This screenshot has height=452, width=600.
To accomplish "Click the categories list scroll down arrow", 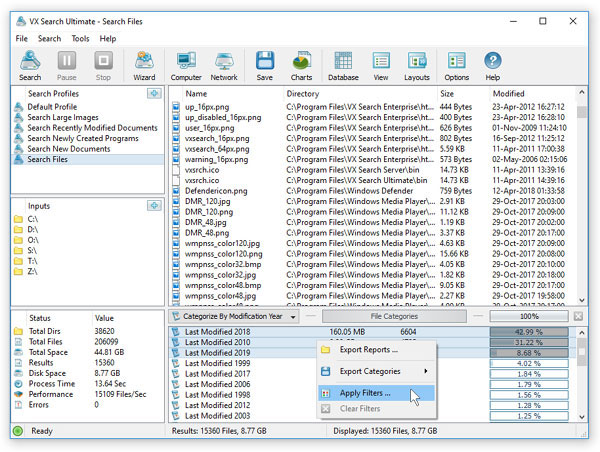I will tap(582, 417).
